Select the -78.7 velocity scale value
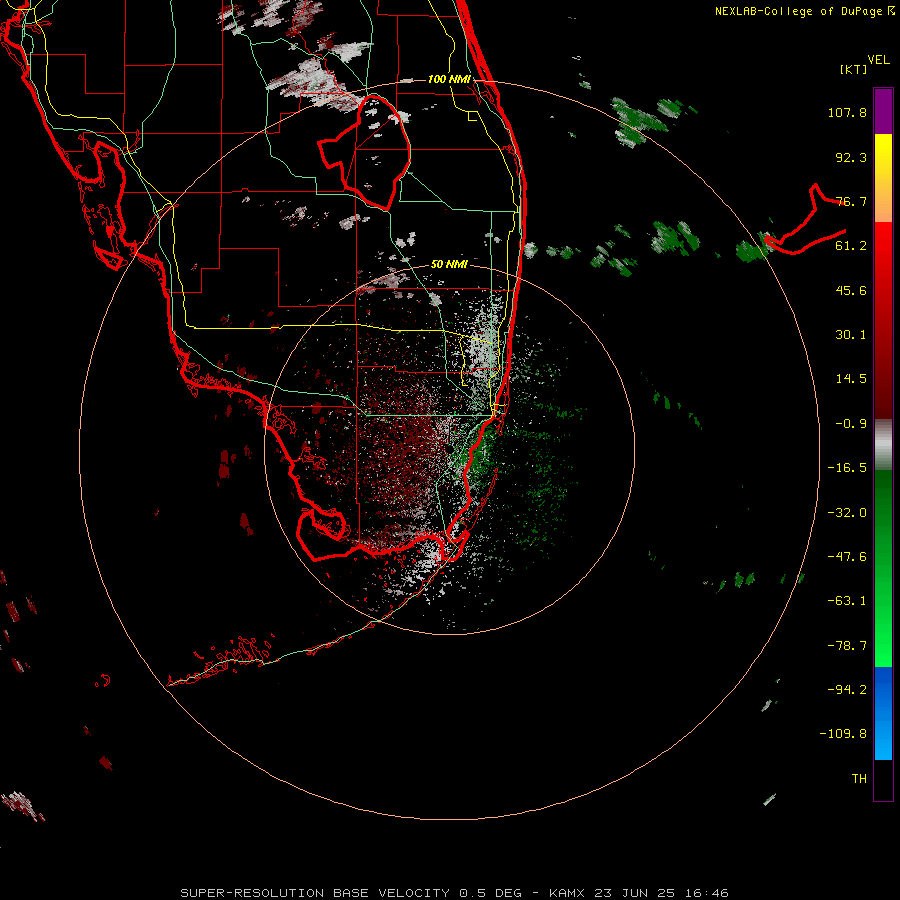The height and width of the screenshot is (900, 900). pos(847,646)
